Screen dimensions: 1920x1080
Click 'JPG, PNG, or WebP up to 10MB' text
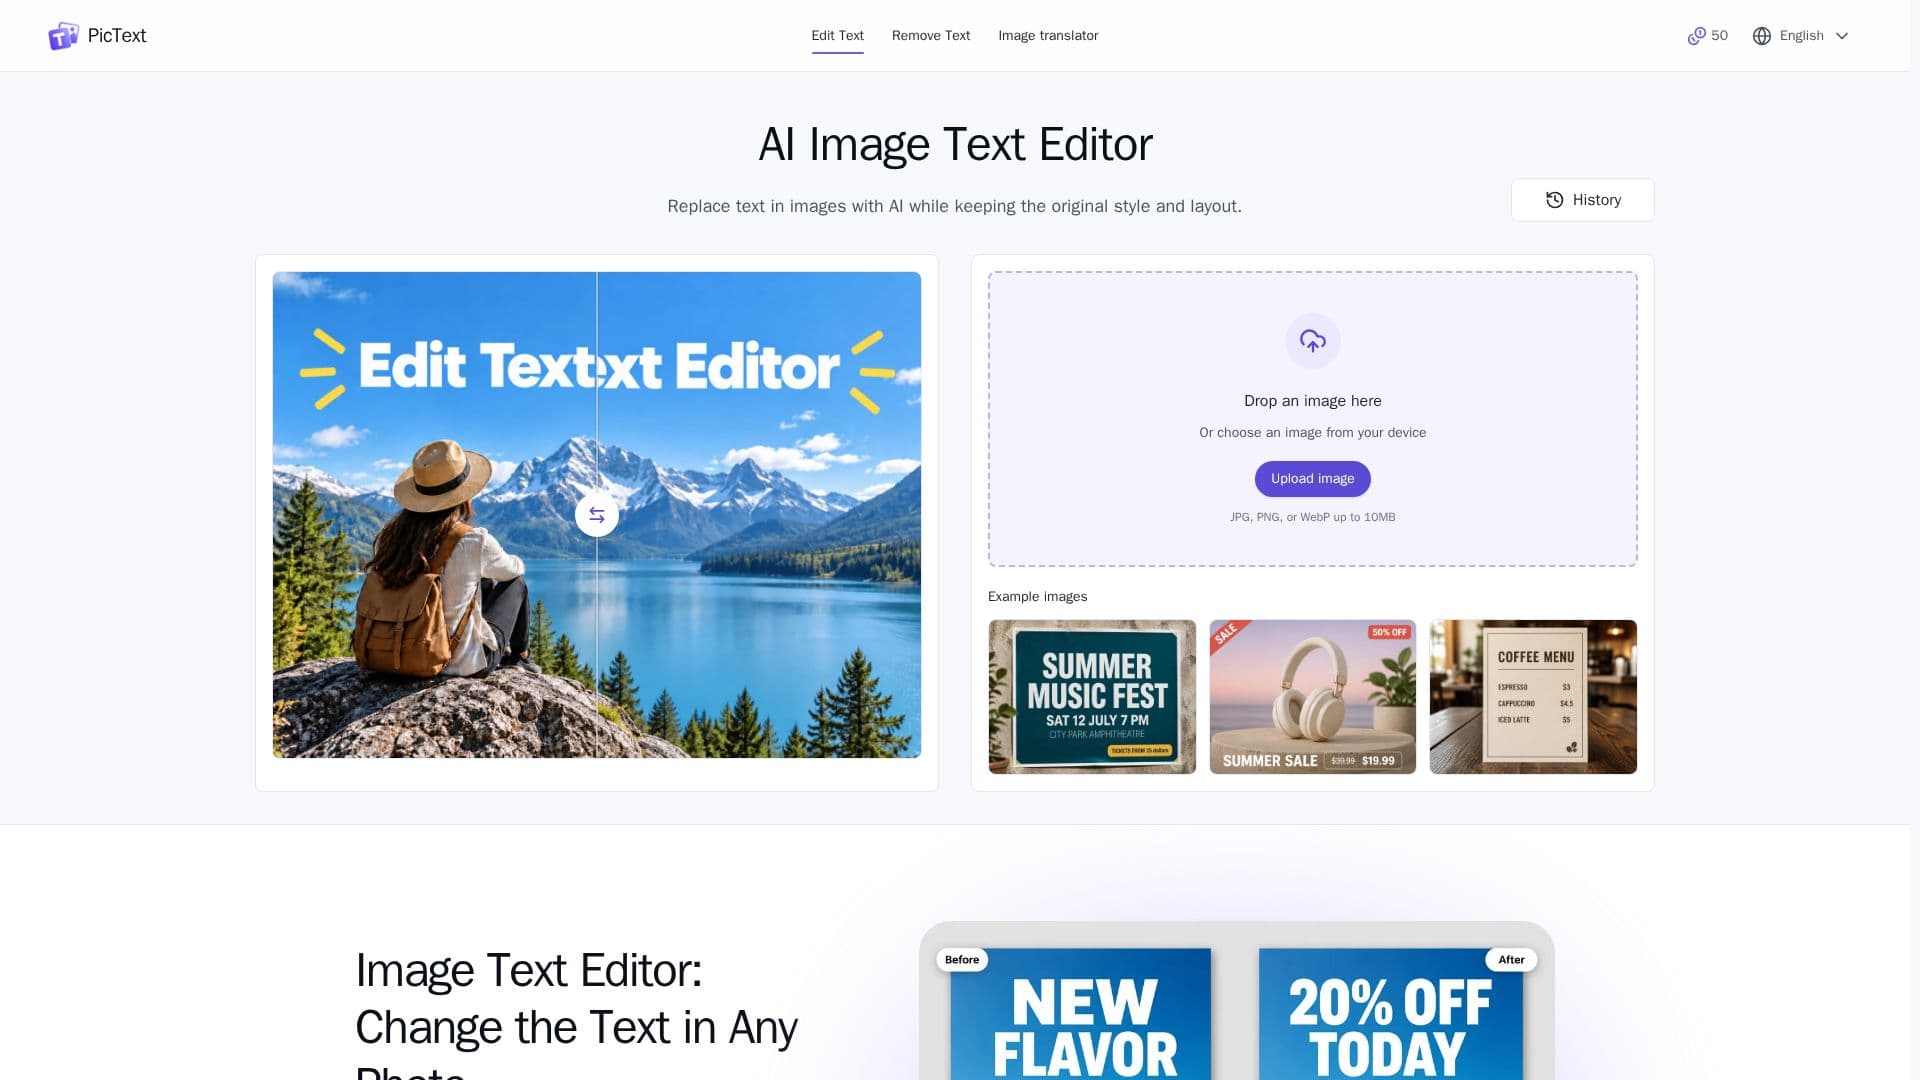click(x=1312, y=518)
